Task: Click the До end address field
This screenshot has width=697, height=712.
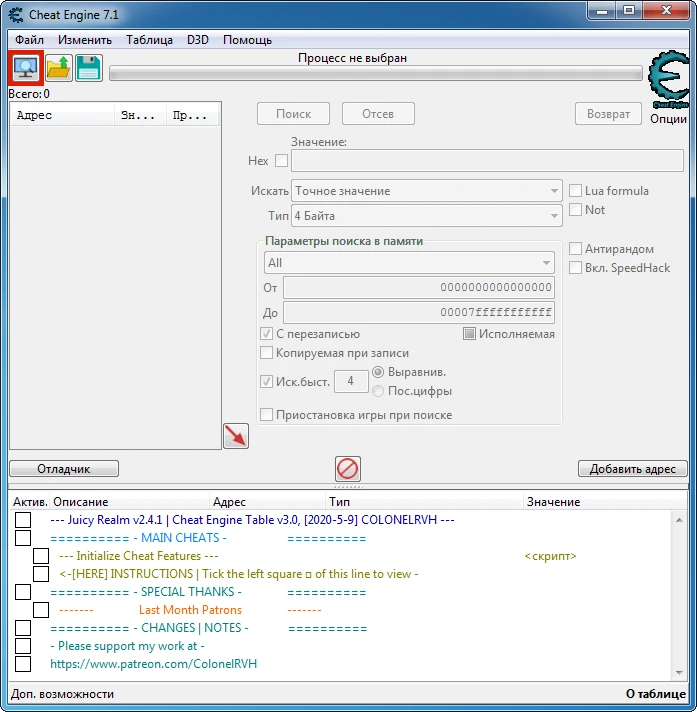Action: click(x=419, y=312)
